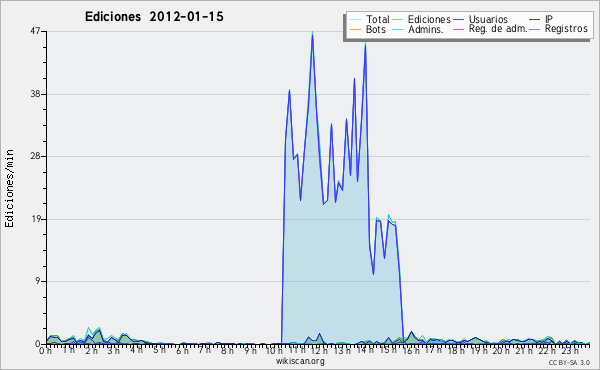Click the '4 h' x-axis label
This screenshot has width=600, height=370.
click(136, 350)
